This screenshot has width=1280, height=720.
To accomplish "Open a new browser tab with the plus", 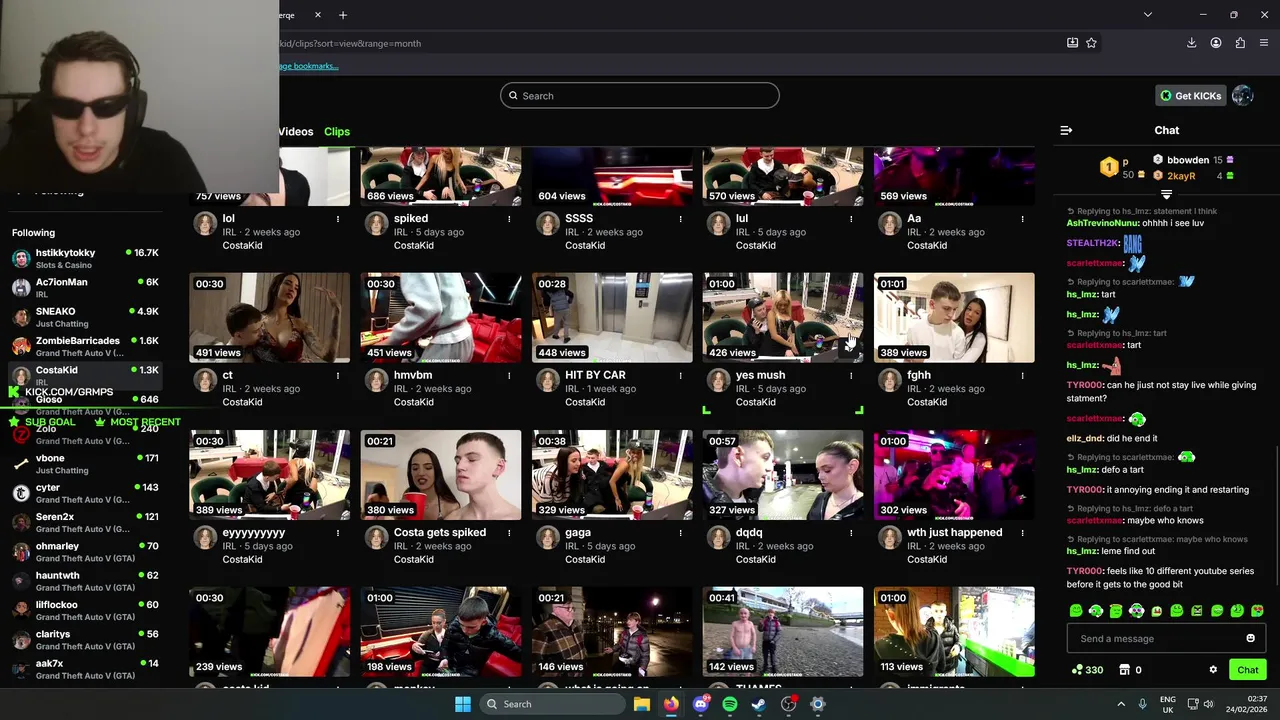I will tap(343, 15).
